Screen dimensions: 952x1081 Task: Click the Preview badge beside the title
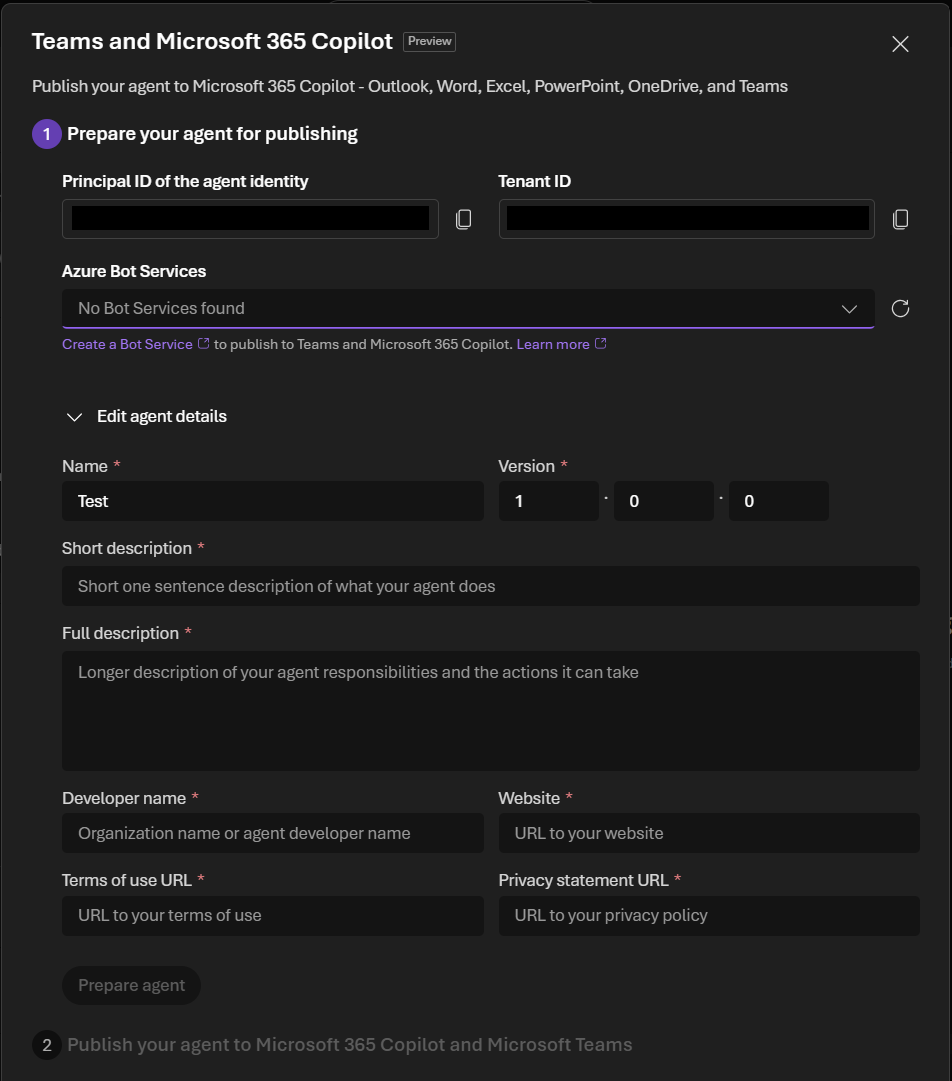click(x=429, y=41)
